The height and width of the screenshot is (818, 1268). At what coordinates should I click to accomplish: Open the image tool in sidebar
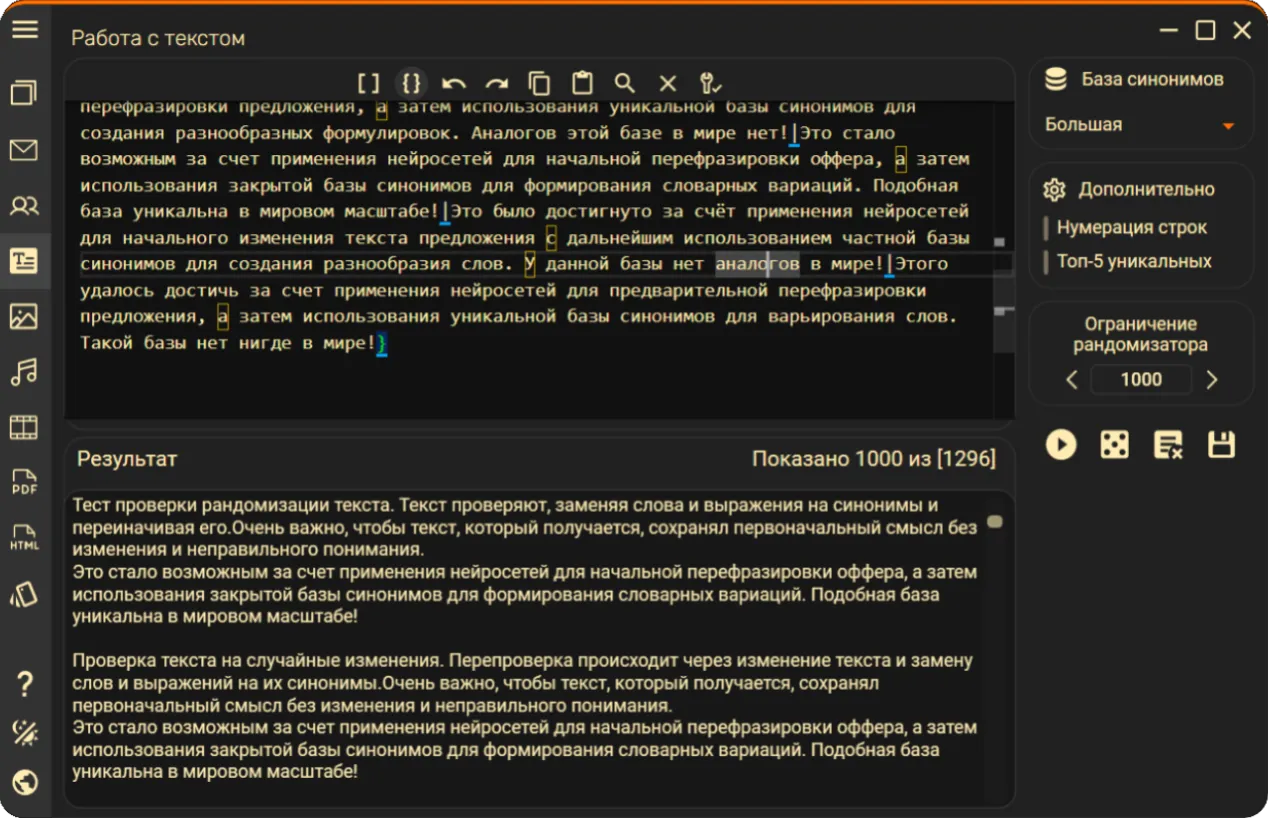pyautogui.click(x=24, y=317)
